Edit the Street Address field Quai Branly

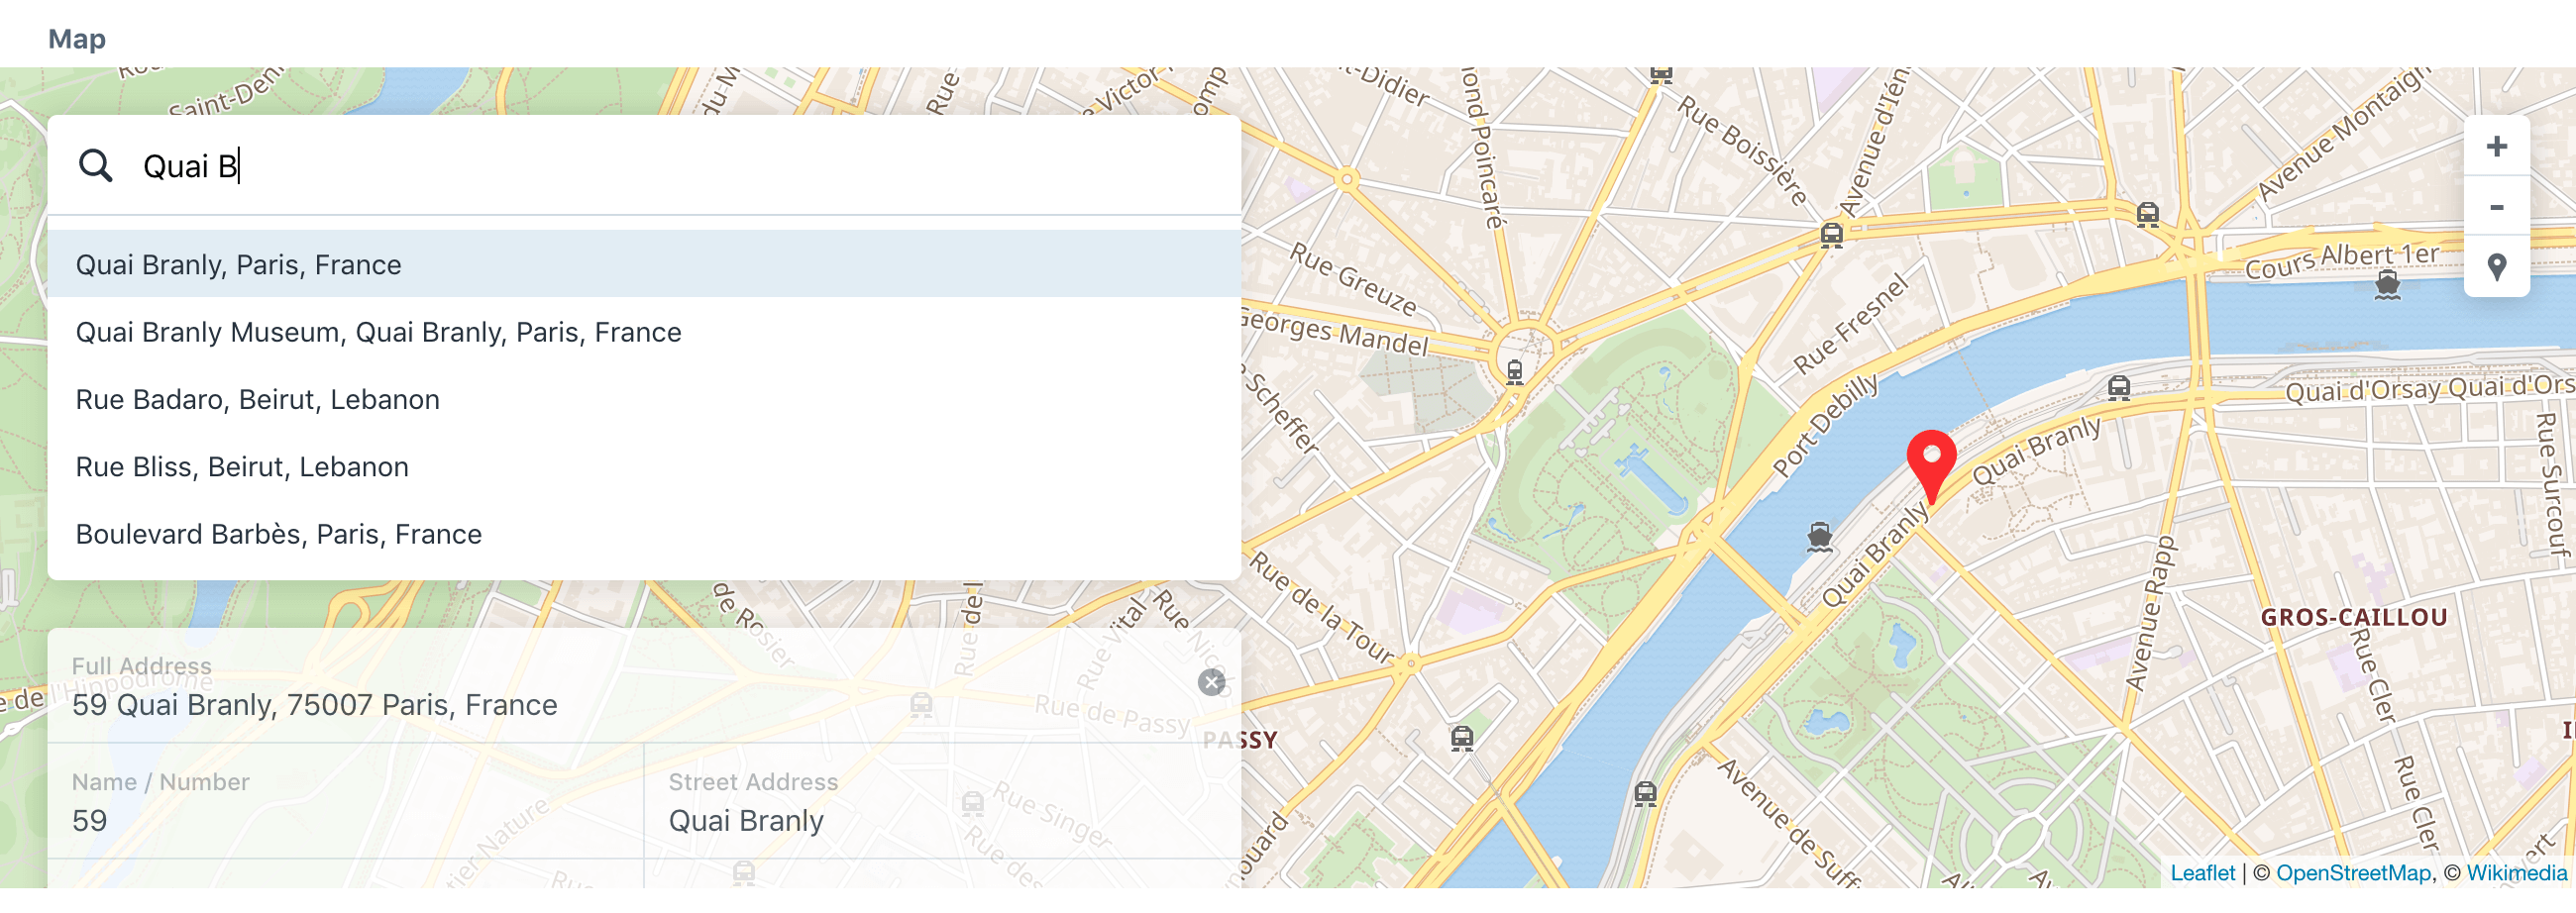click(943, 801)
